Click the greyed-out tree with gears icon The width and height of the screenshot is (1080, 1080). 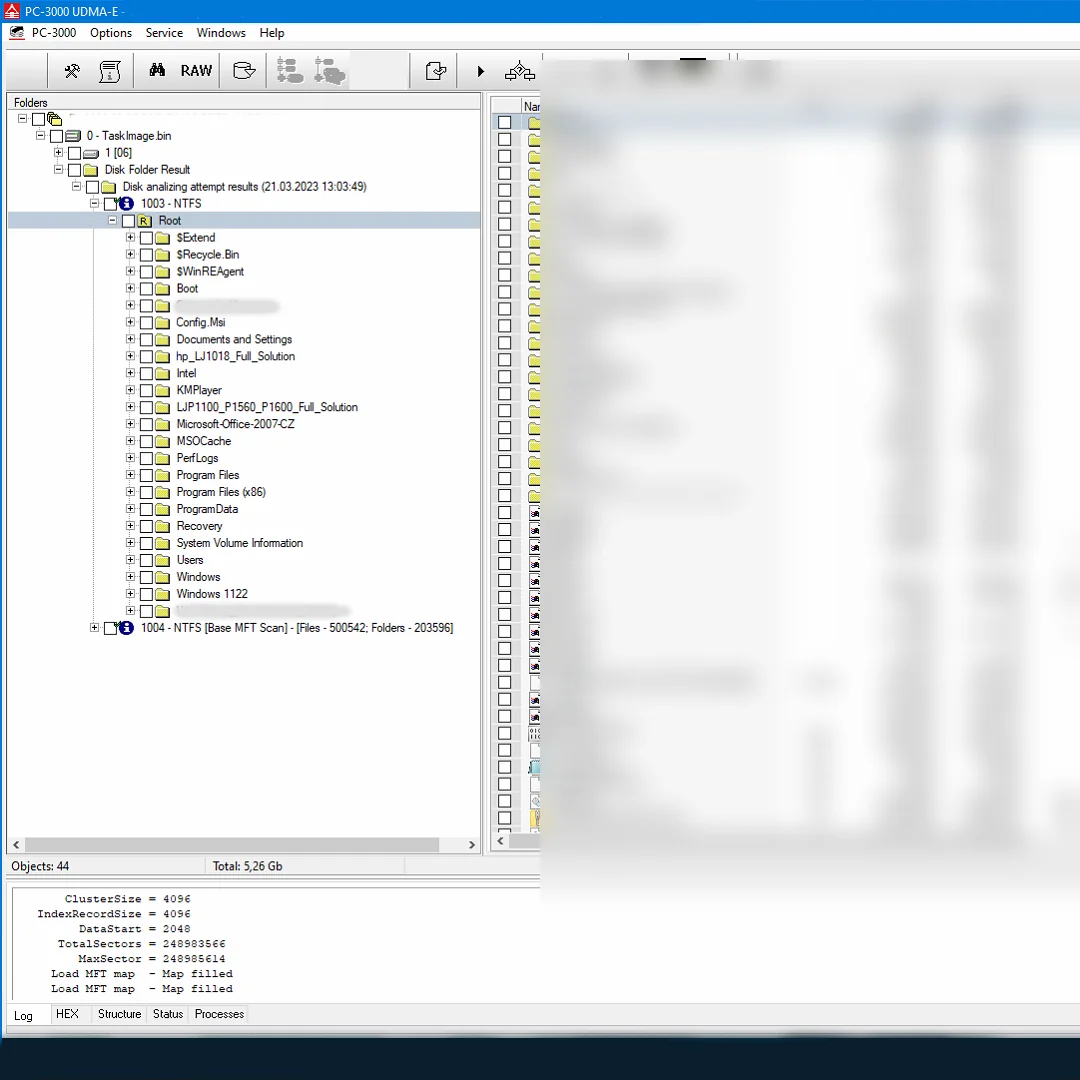pyautogui.click(x=329, y=71)
